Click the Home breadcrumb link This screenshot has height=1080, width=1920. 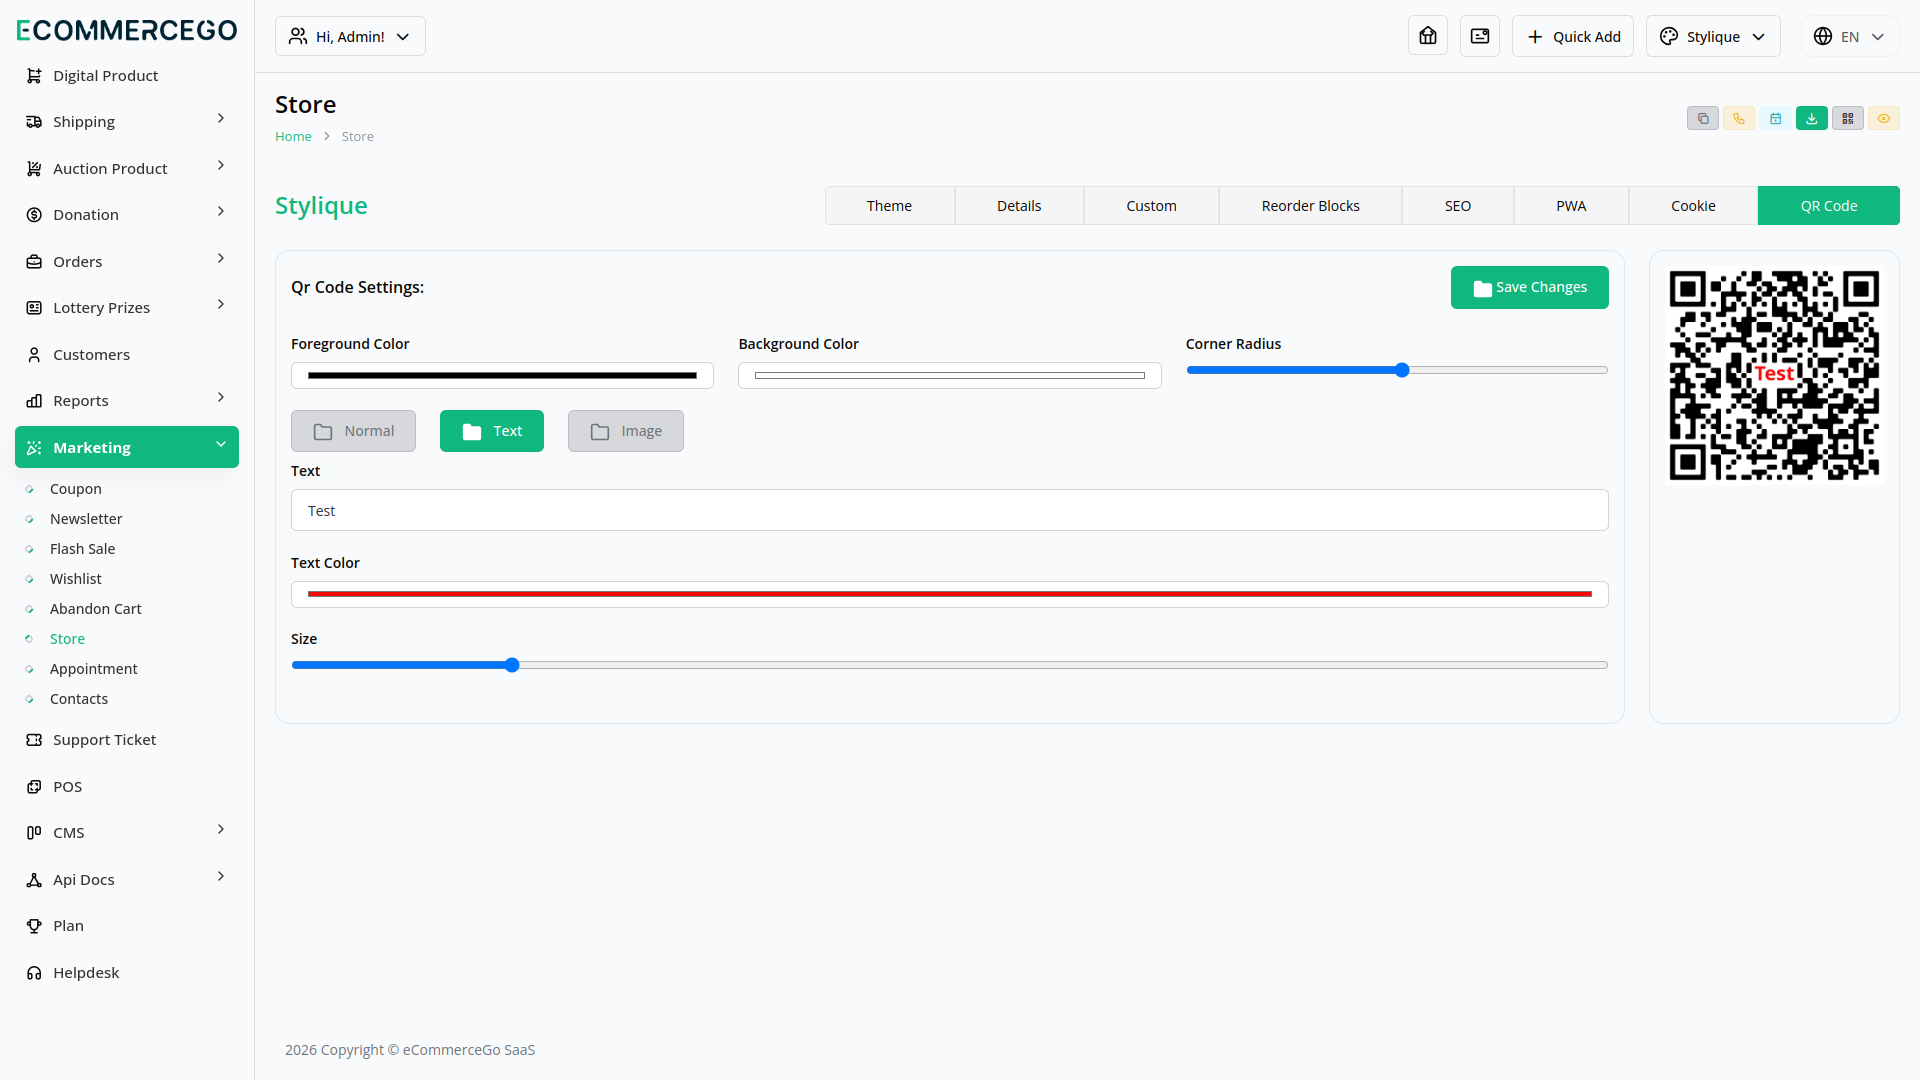click(x=293, y=137)
